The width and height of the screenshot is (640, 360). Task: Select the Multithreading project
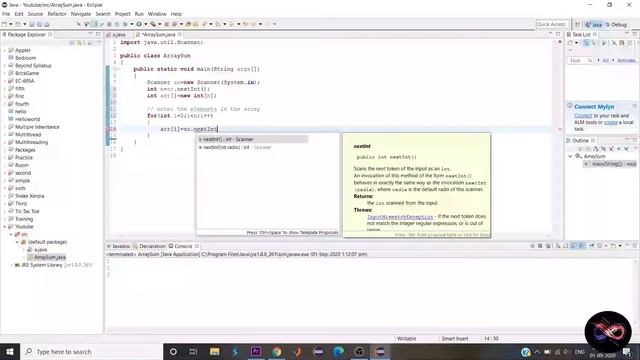pyautogui.click(x=28, y=142)
